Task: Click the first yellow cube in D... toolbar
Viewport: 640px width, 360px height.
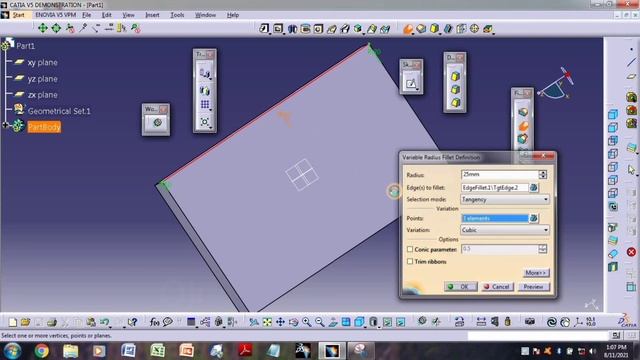Action: coord(456,76)
